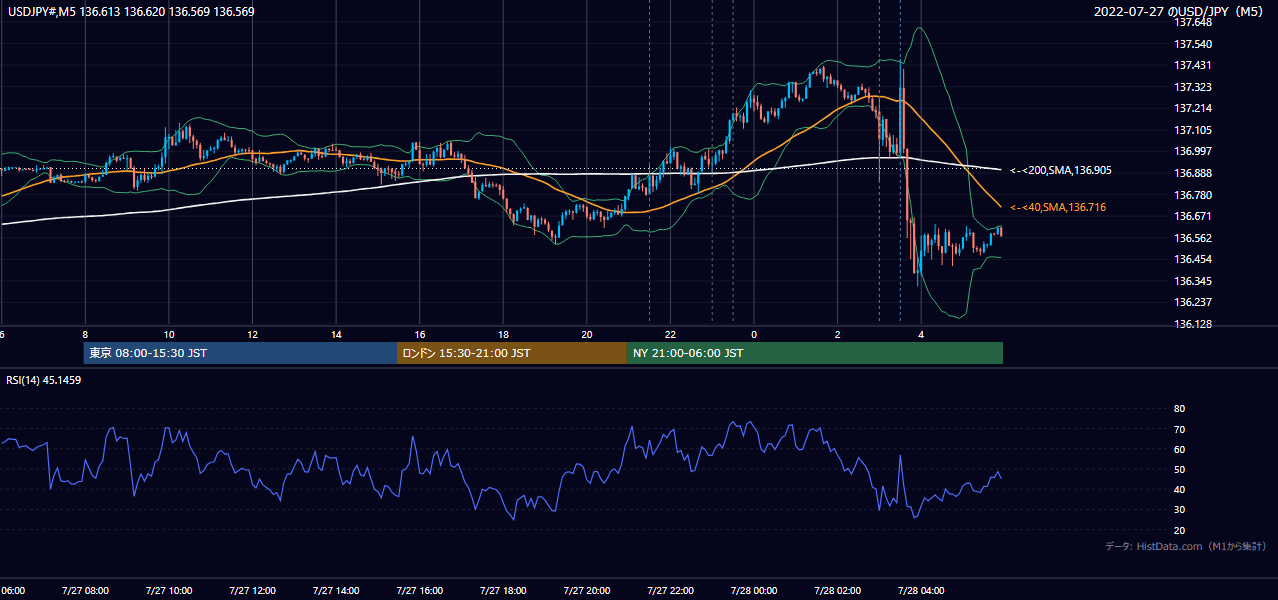Click the 2022-07-27 のUSD/JPY (M5) chart heading
Screen dimensions: 1278x600
(x=1181, y=12)
